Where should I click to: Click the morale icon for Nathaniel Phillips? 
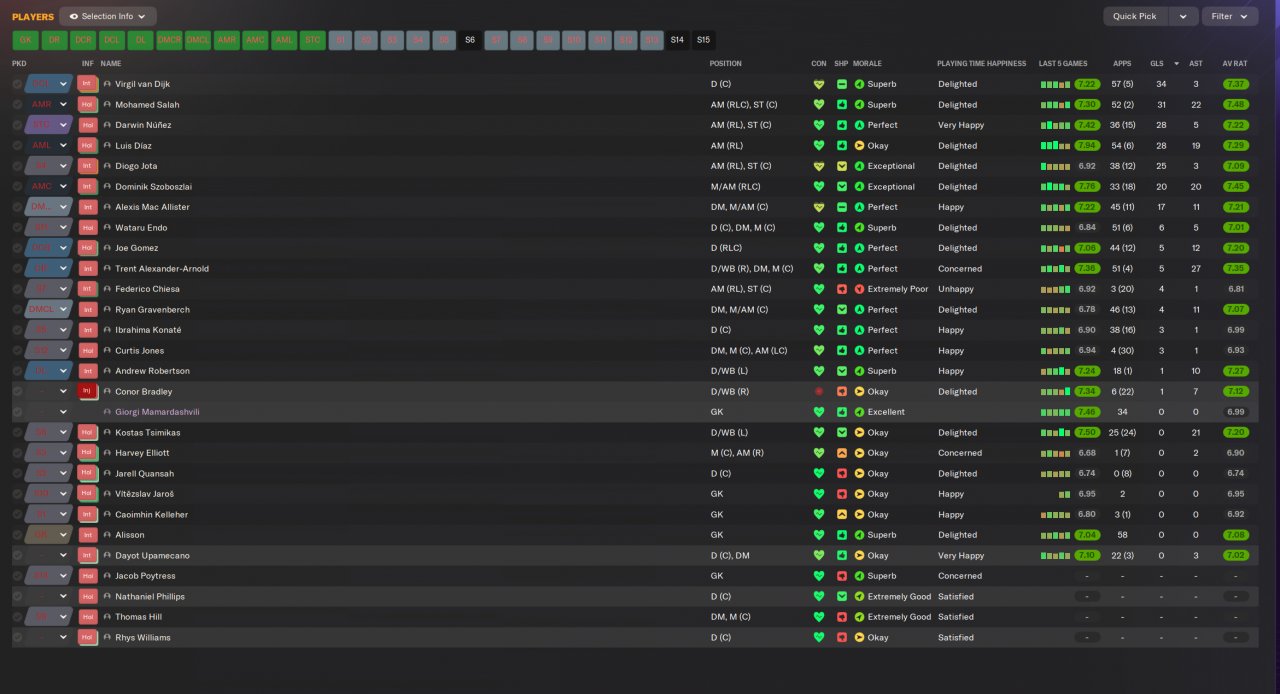tap(859, 596)
